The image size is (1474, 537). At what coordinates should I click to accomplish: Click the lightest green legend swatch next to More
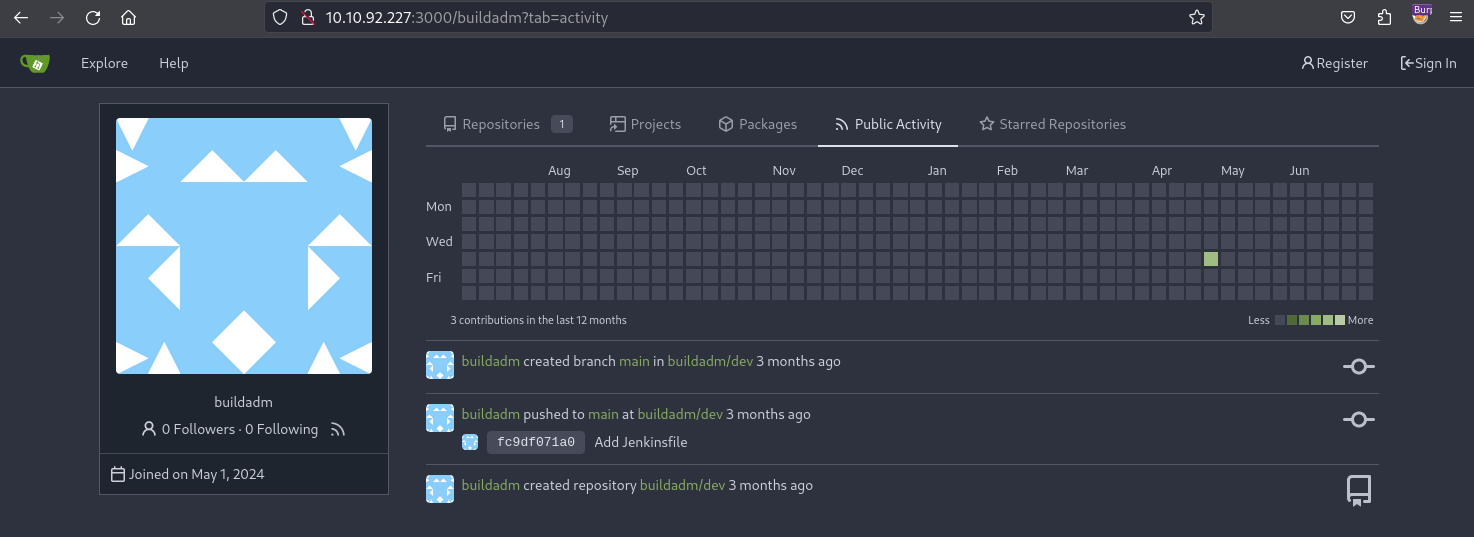pyautogui.click(x=1340, y=320)
